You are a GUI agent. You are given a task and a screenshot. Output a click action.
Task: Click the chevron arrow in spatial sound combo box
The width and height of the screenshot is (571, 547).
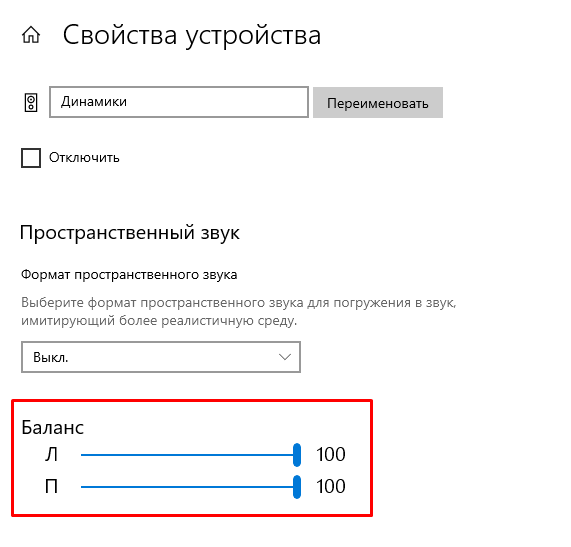[285, 357]
